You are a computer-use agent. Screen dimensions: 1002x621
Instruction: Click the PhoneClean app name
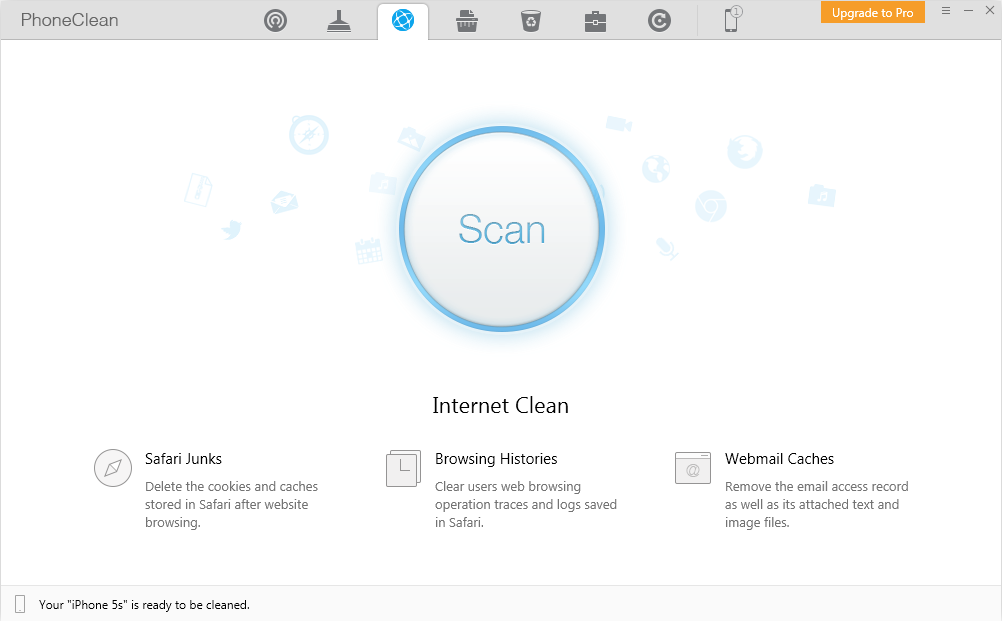[70, 20]
